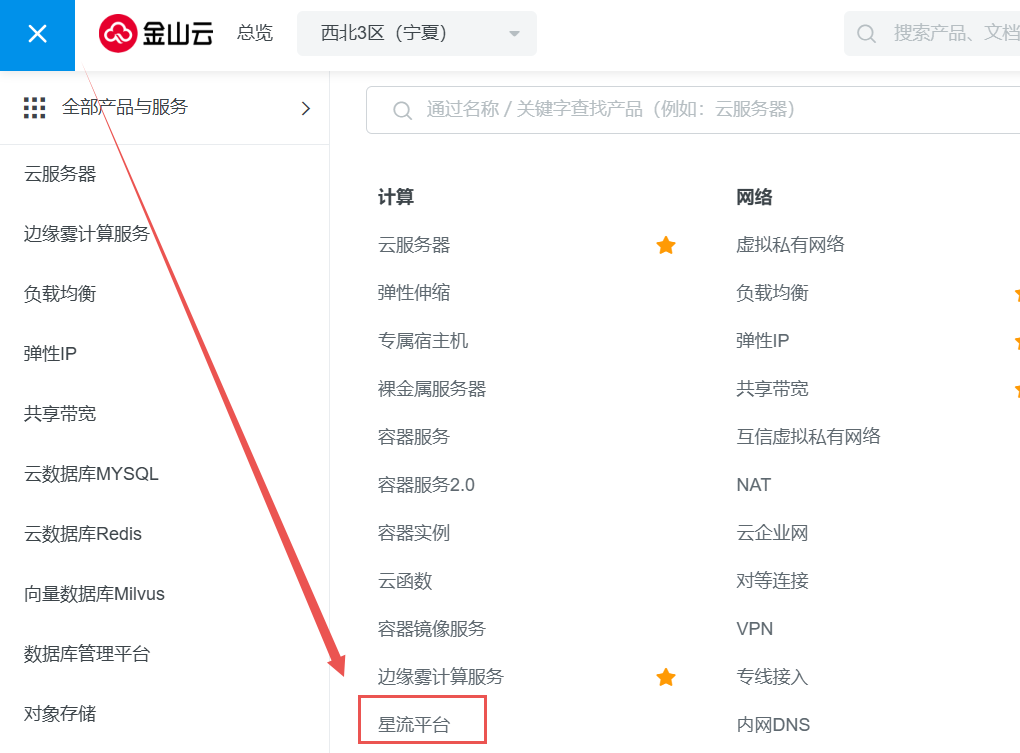Click the product search magnifier icon
1020x753 pixels.
tap(402, 110)
